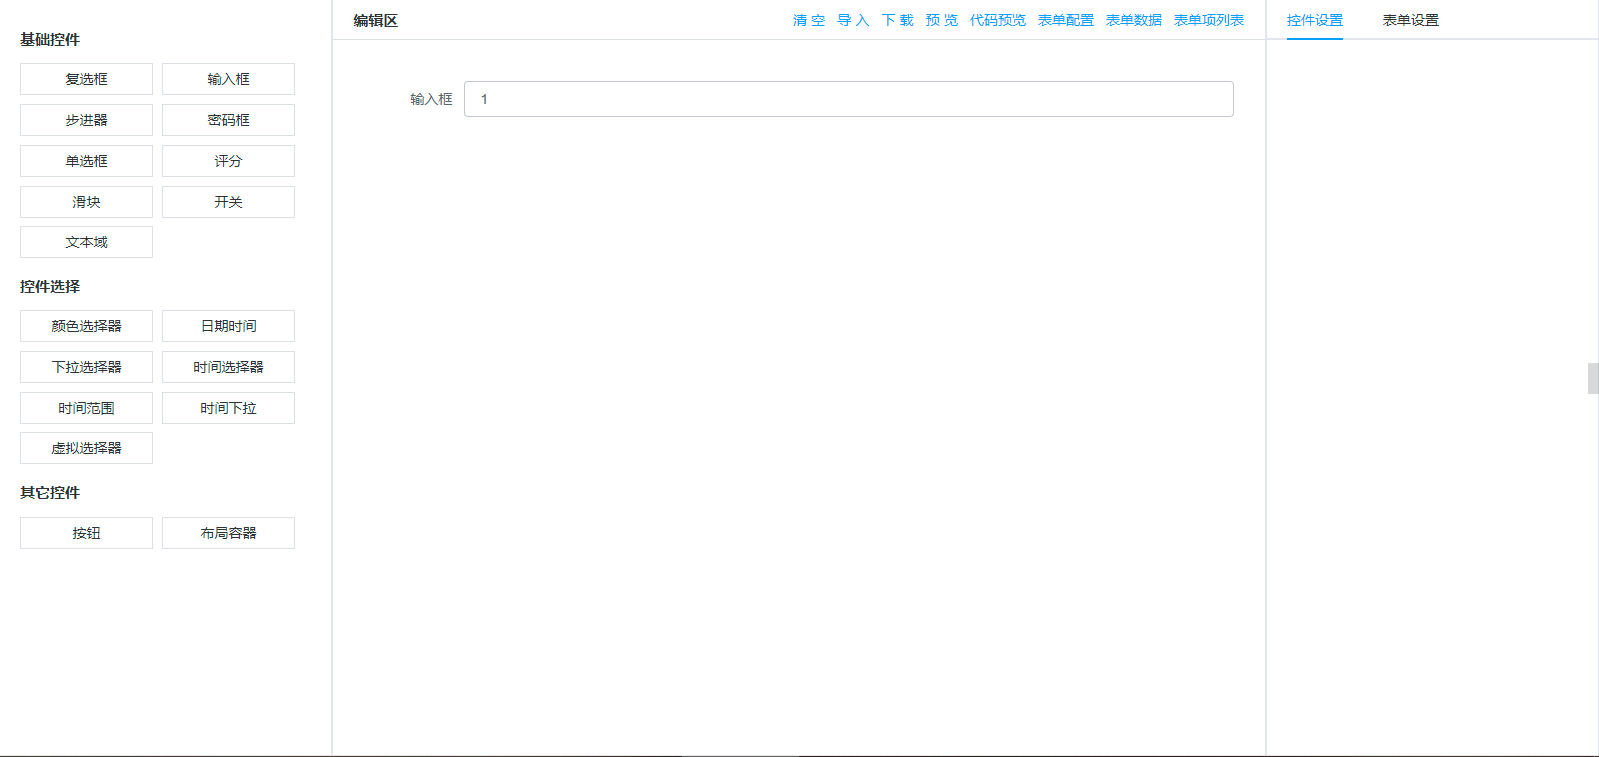This screenshot has height=757, width=1599.
Task: Add the 单选框 radio control
Action: coord(86,161)
